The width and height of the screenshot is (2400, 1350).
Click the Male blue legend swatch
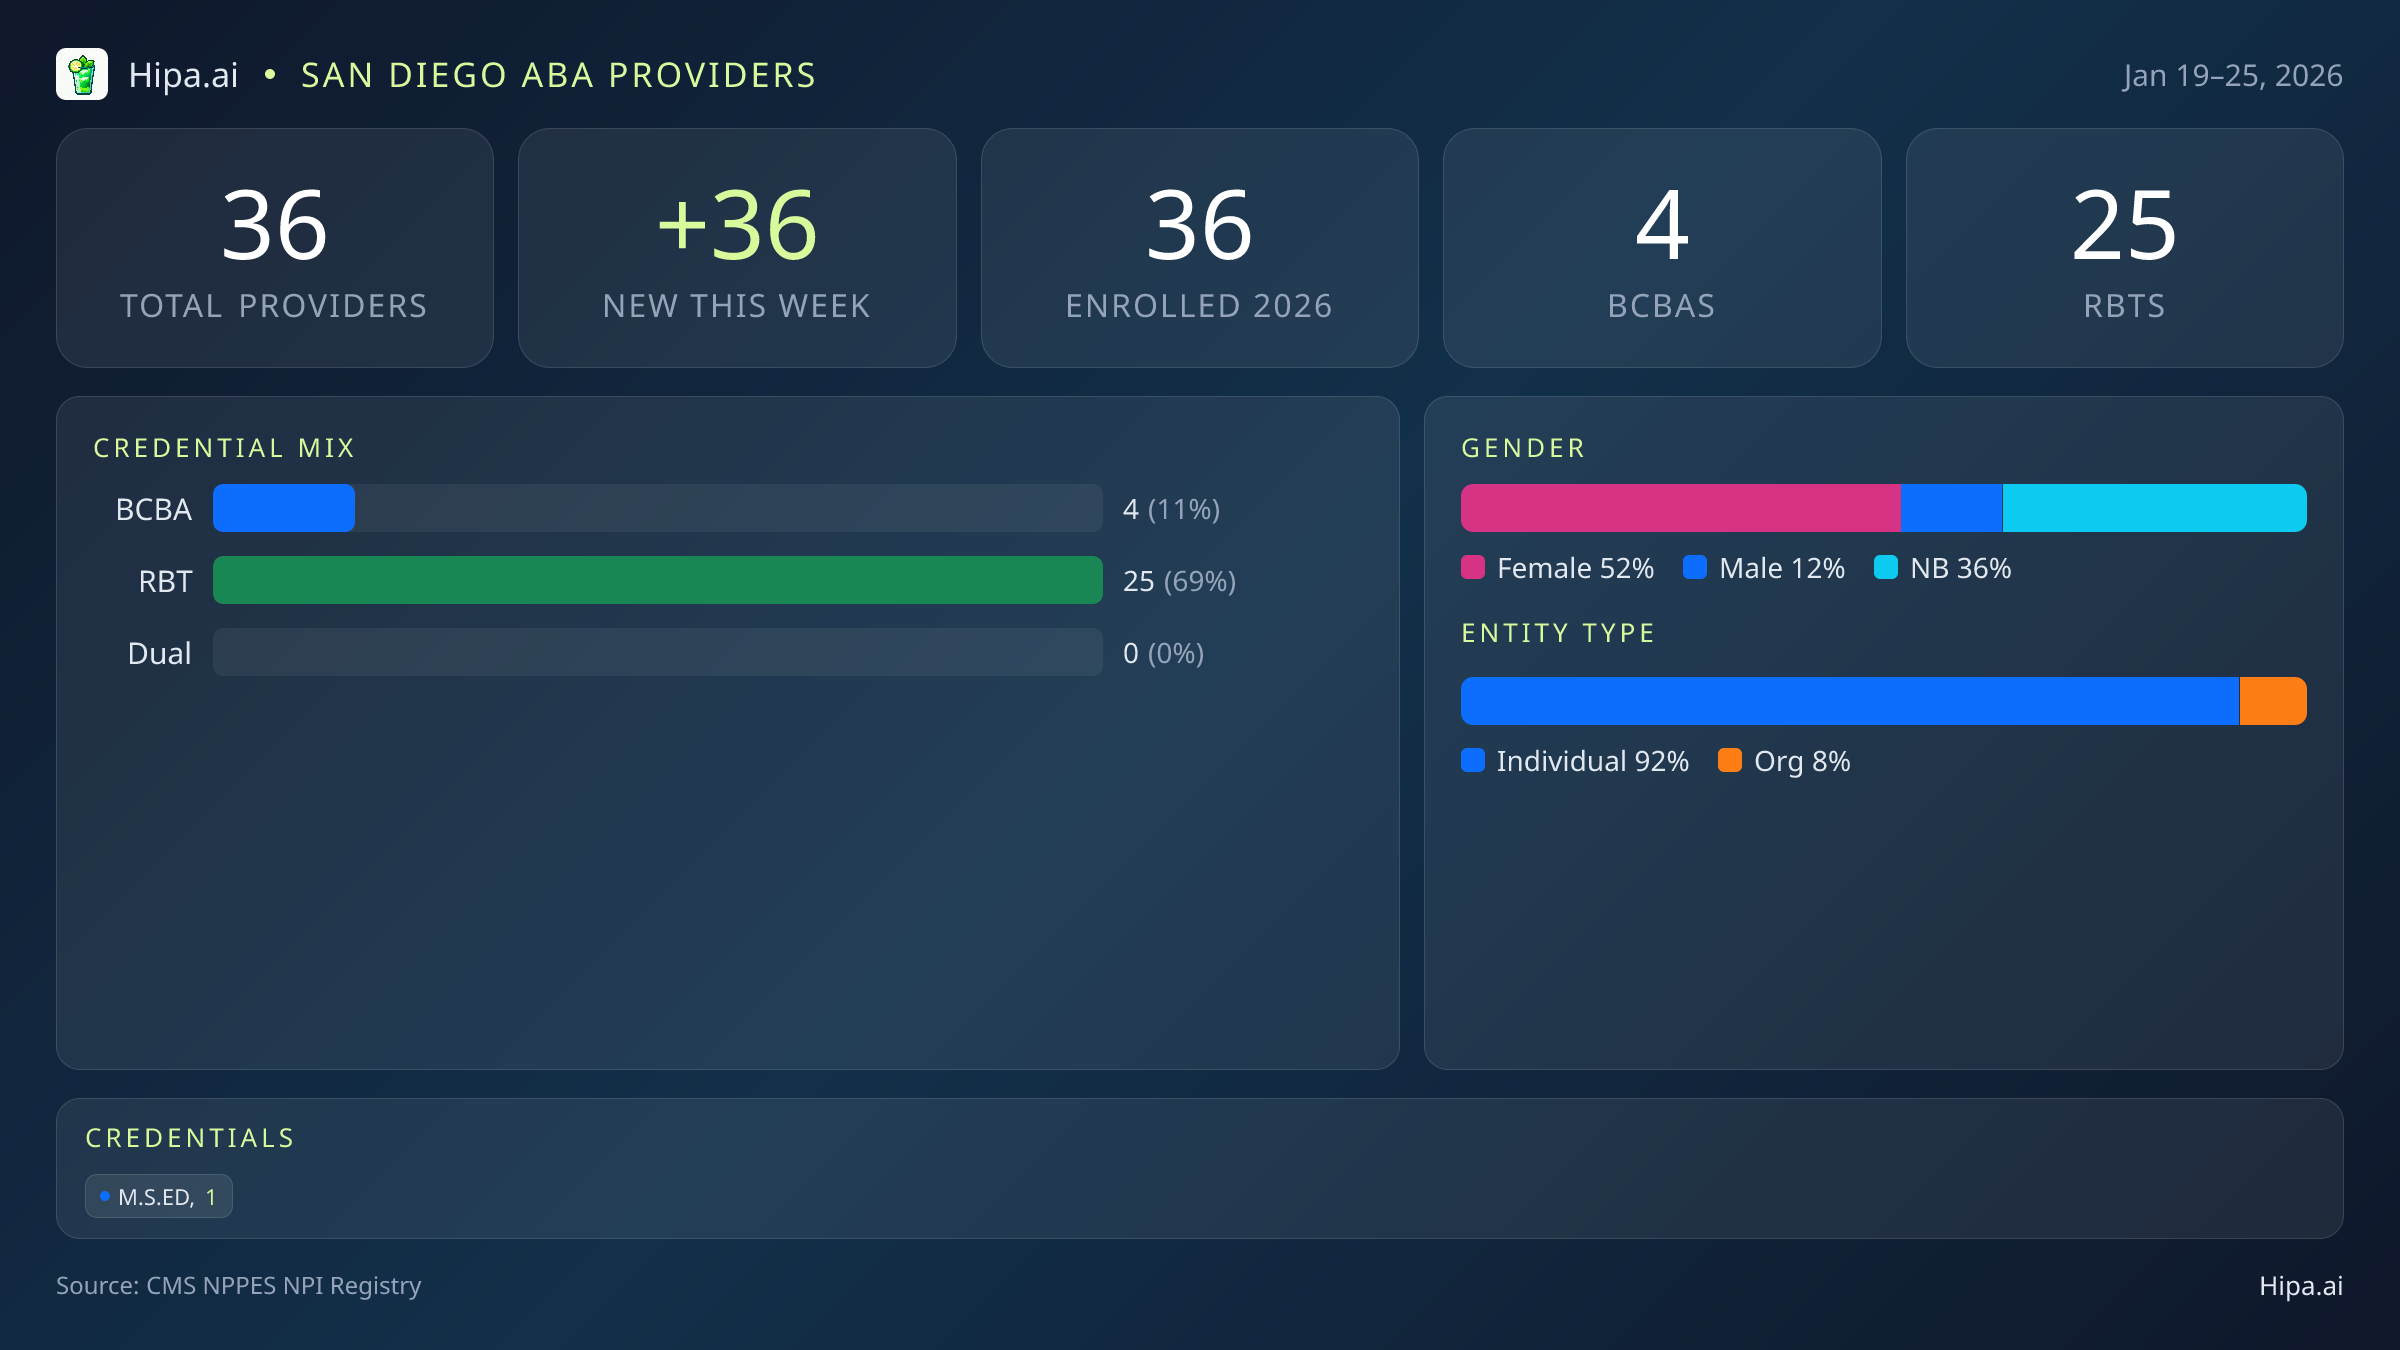[1695, 568]
